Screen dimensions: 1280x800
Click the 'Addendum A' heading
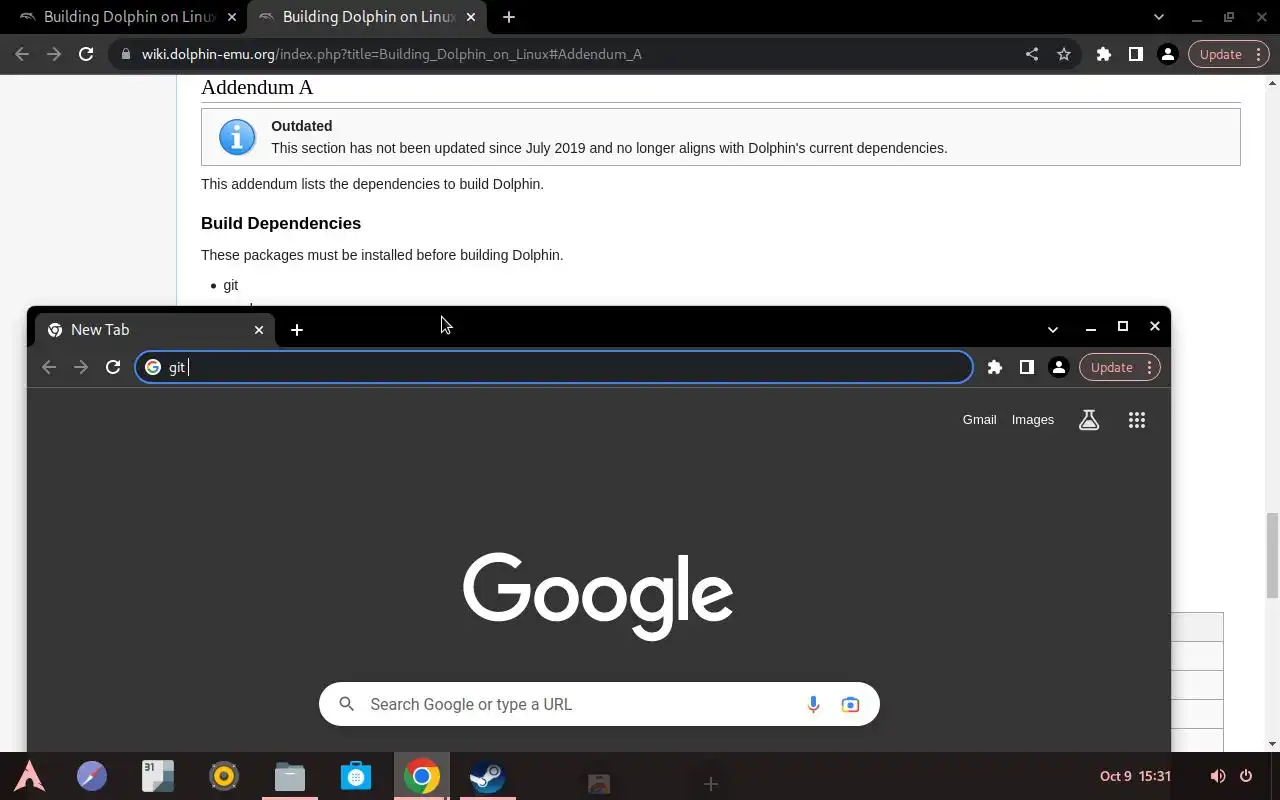[257, 87]
